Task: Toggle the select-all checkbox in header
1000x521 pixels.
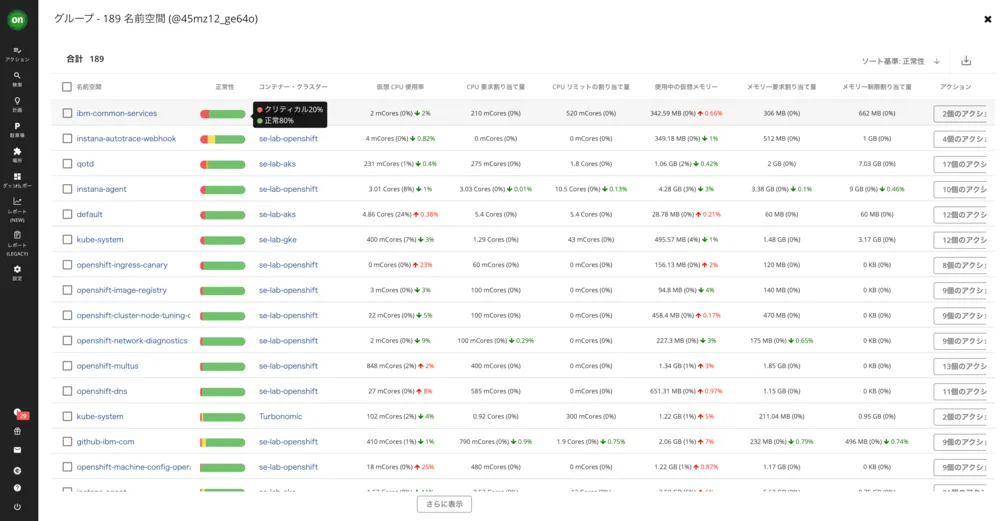Action: pos(67,87)
